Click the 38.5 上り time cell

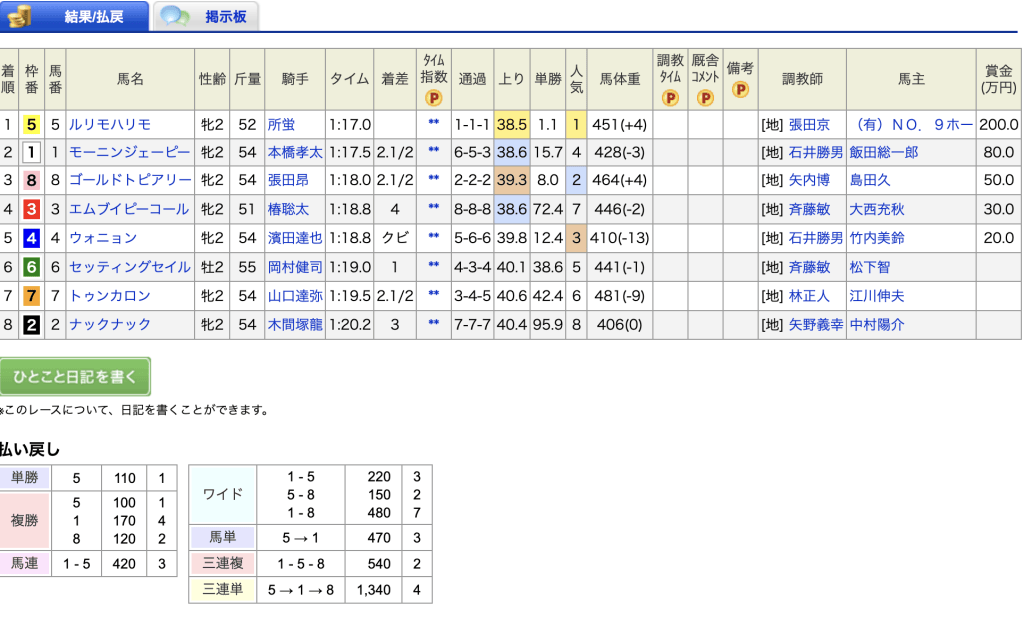point(511,125)
